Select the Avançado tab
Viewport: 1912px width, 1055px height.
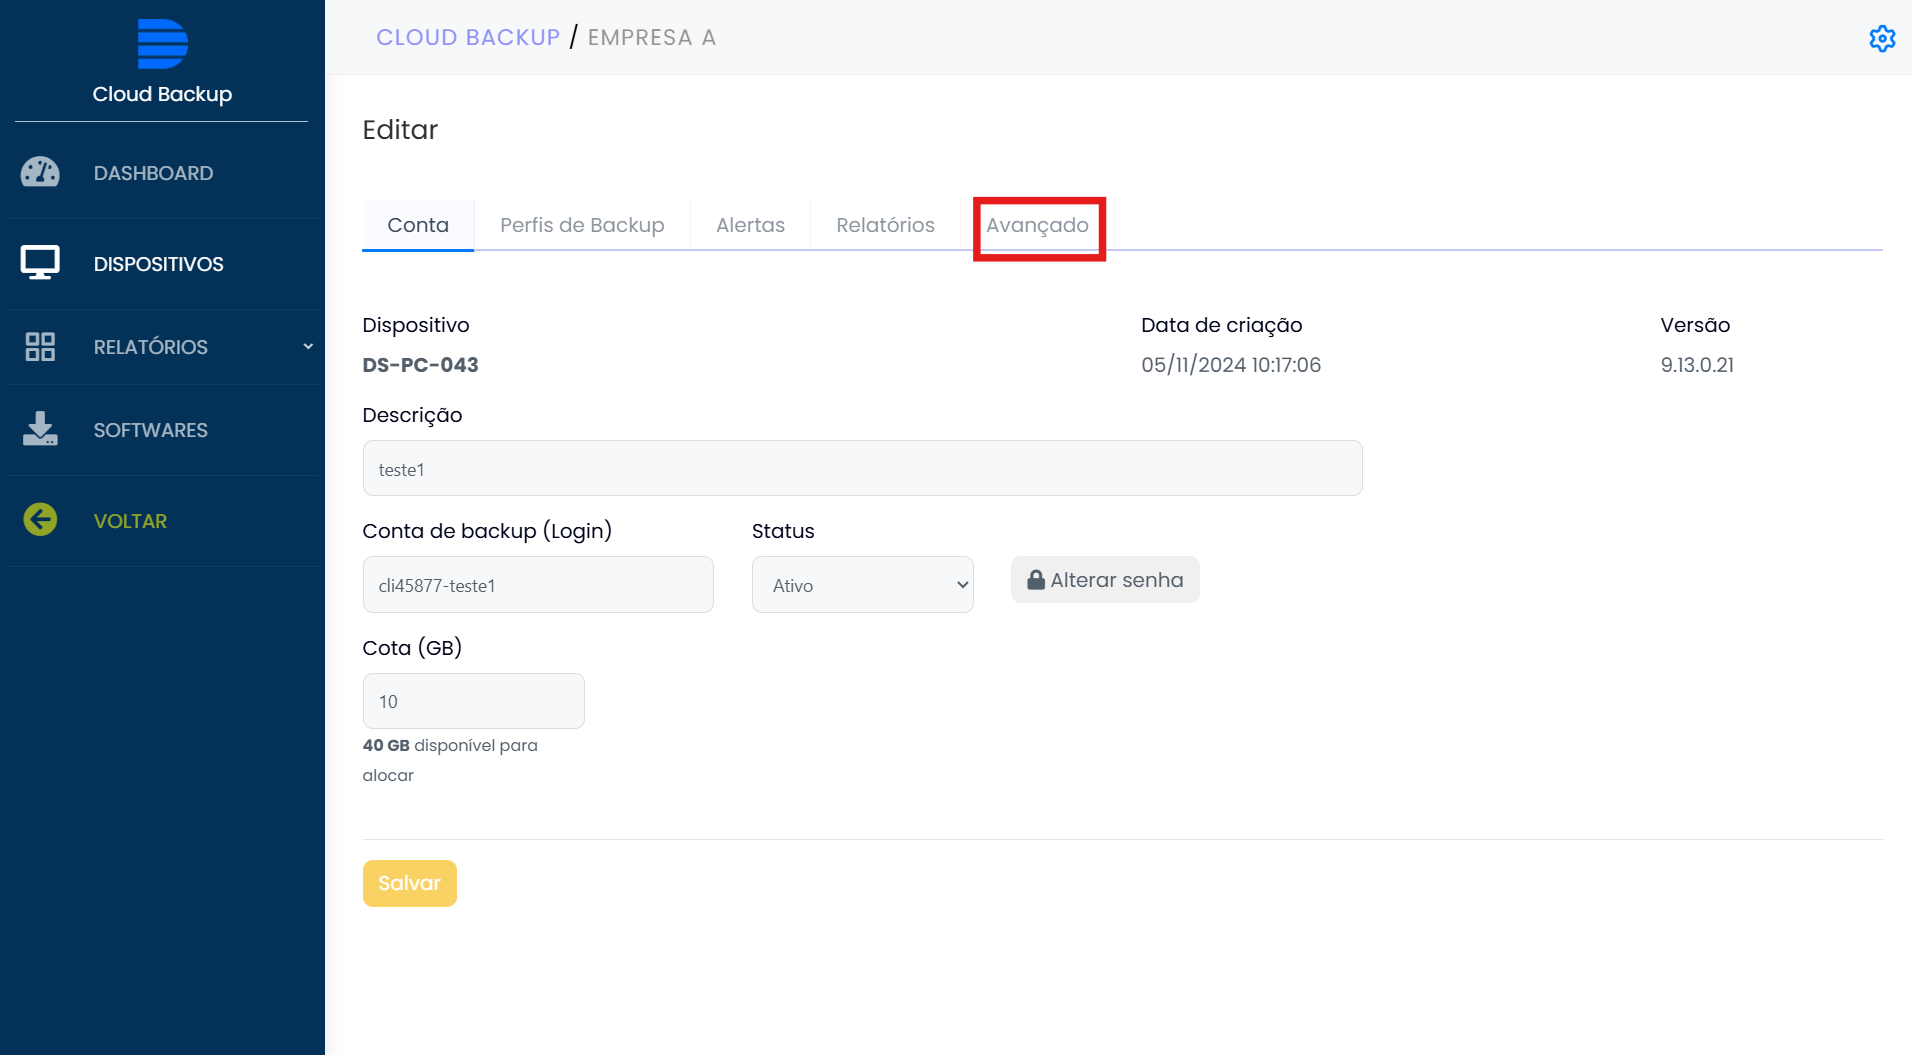[x=1037, y=225]
